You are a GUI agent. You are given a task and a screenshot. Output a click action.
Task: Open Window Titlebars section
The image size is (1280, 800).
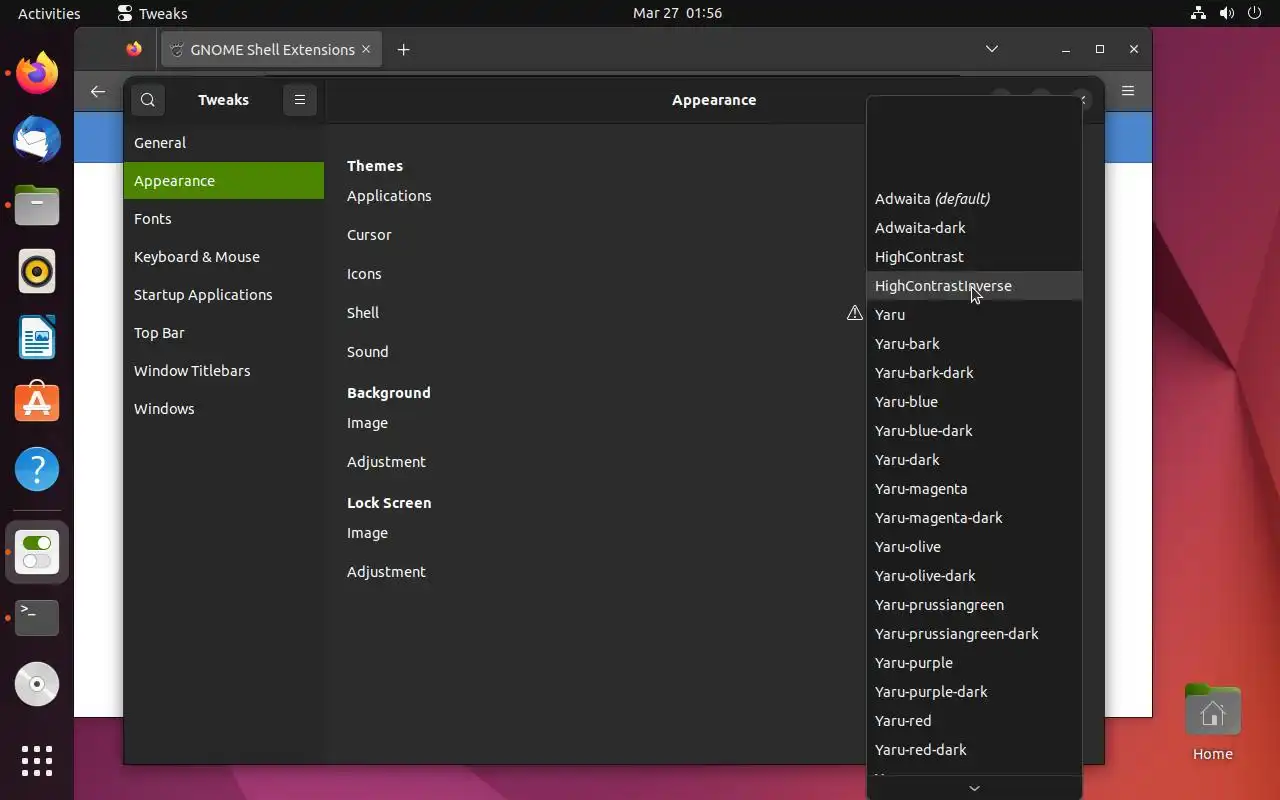224,371
